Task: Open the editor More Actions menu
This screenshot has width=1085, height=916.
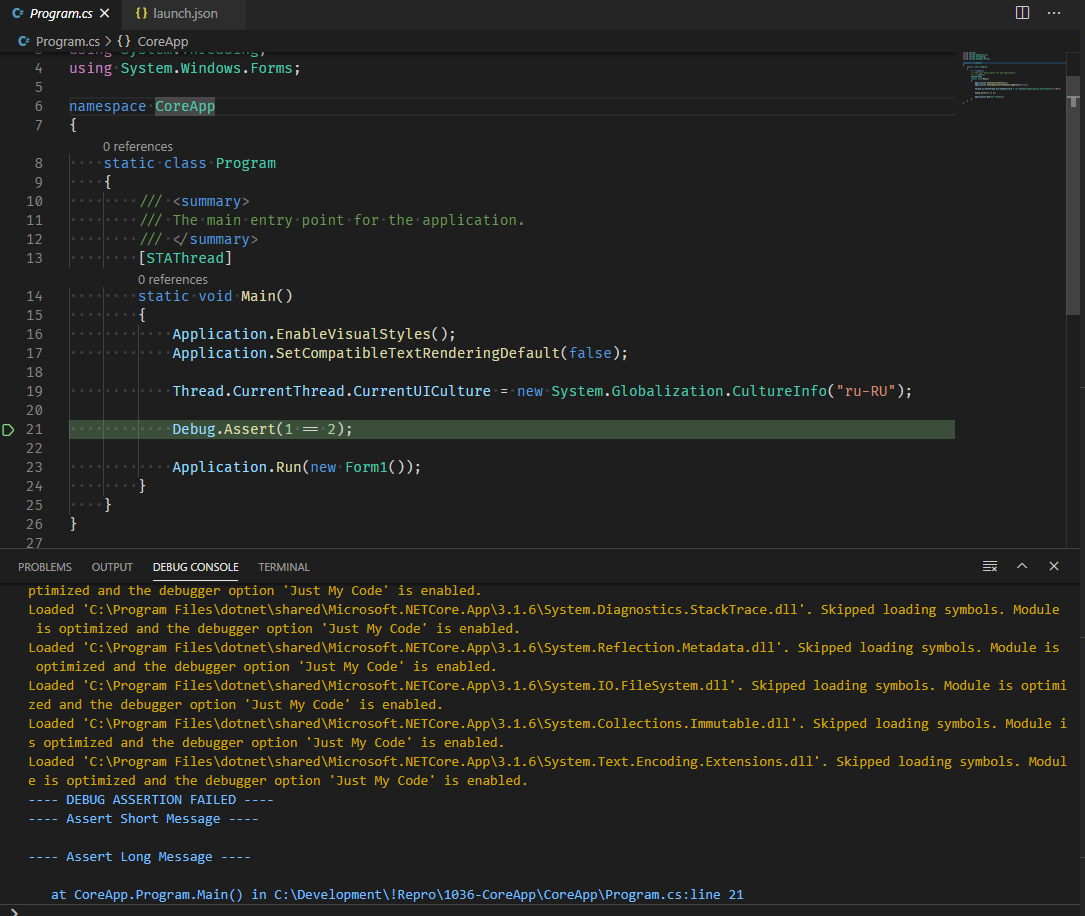Action: tap(1054, 13)
